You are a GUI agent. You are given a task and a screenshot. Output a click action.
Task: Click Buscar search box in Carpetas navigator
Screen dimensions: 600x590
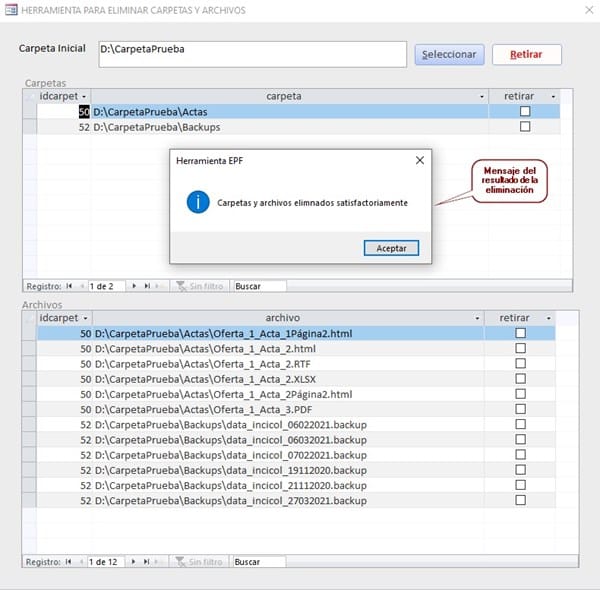click(x=259, y=286)
